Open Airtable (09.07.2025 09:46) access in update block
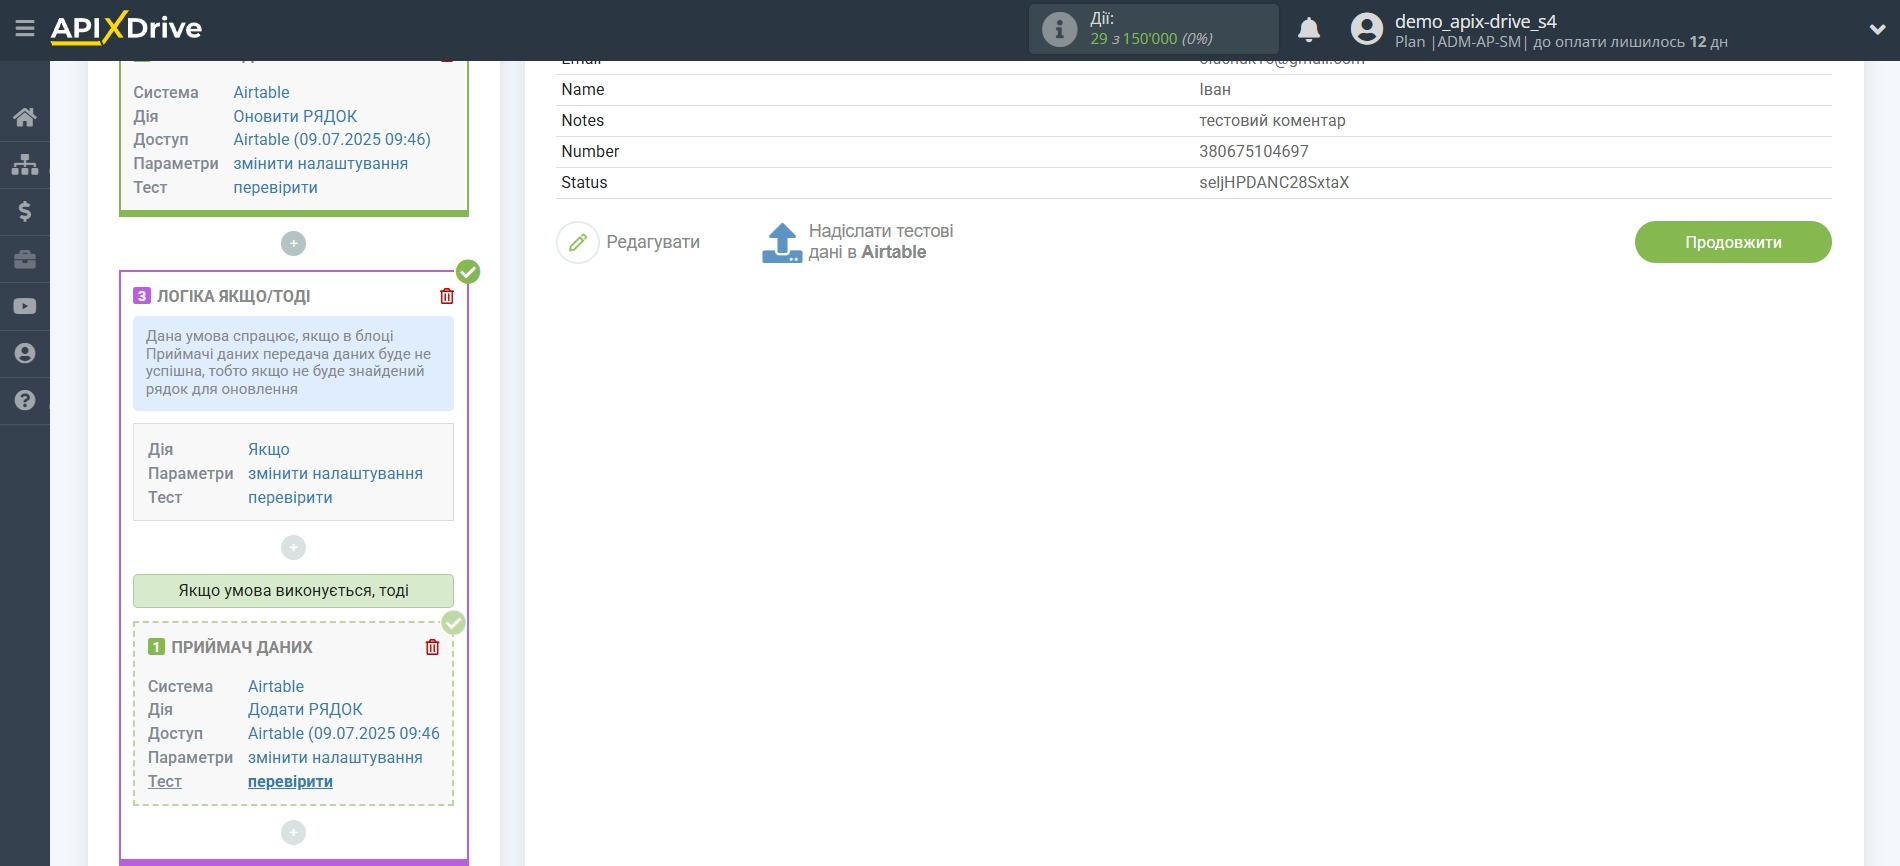 pyautogui.click(x=332, y=139)
